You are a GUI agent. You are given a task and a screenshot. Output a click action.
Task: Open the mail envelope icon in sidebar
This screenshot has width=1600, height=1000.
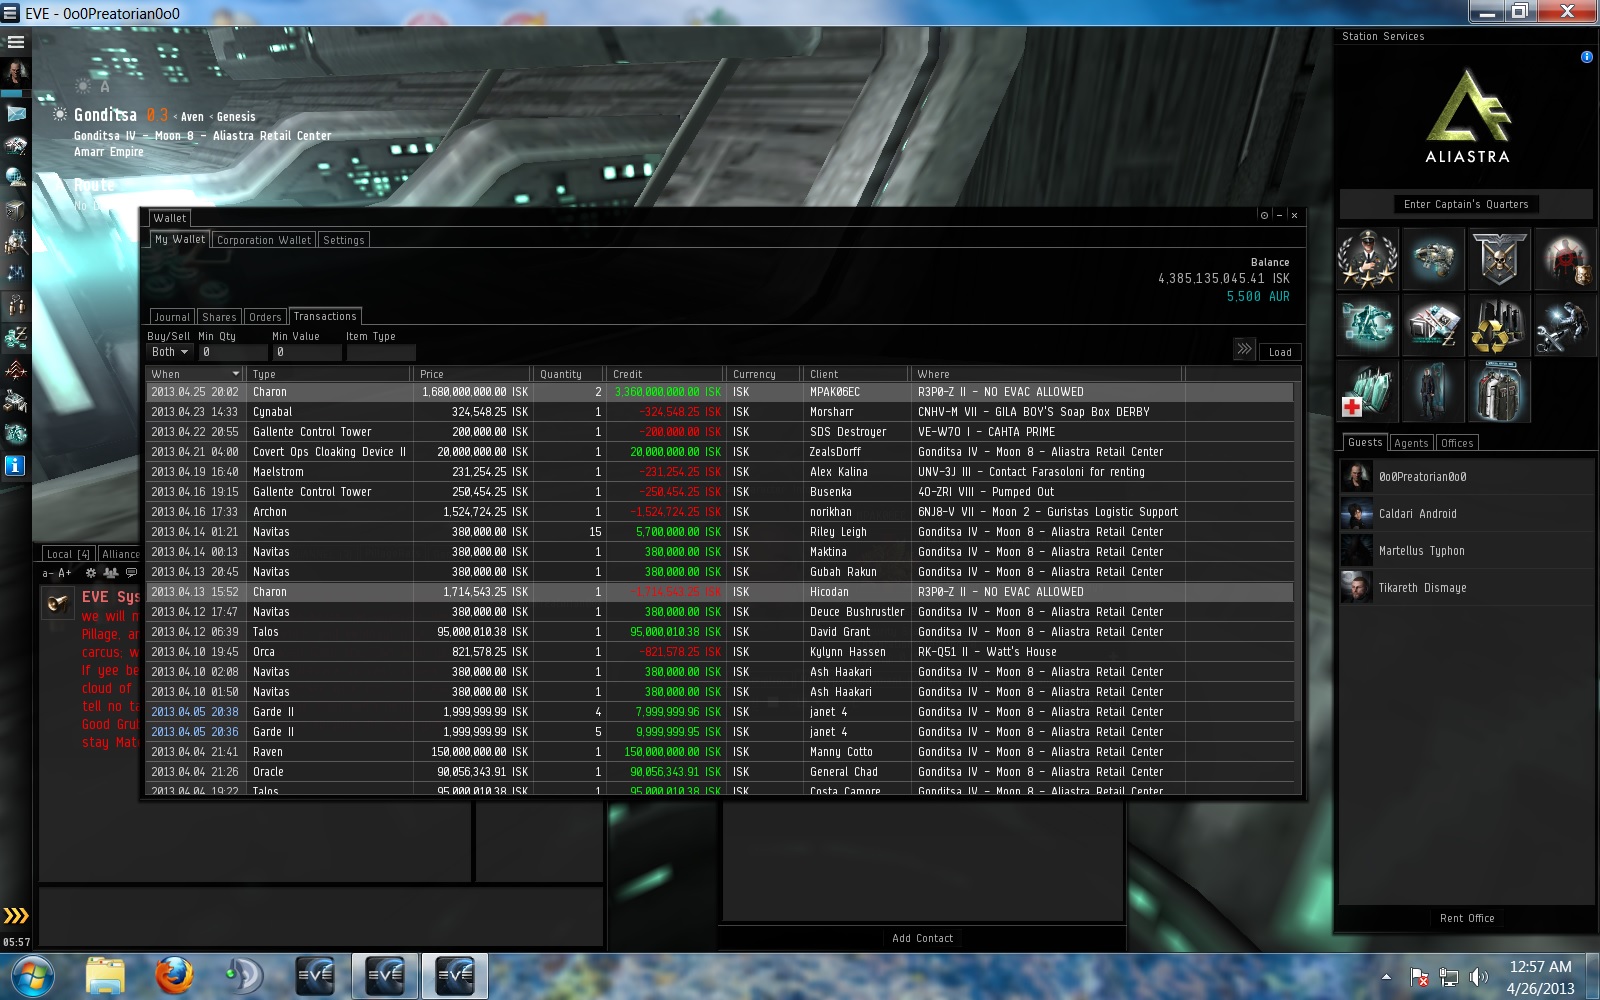[16, 114]
